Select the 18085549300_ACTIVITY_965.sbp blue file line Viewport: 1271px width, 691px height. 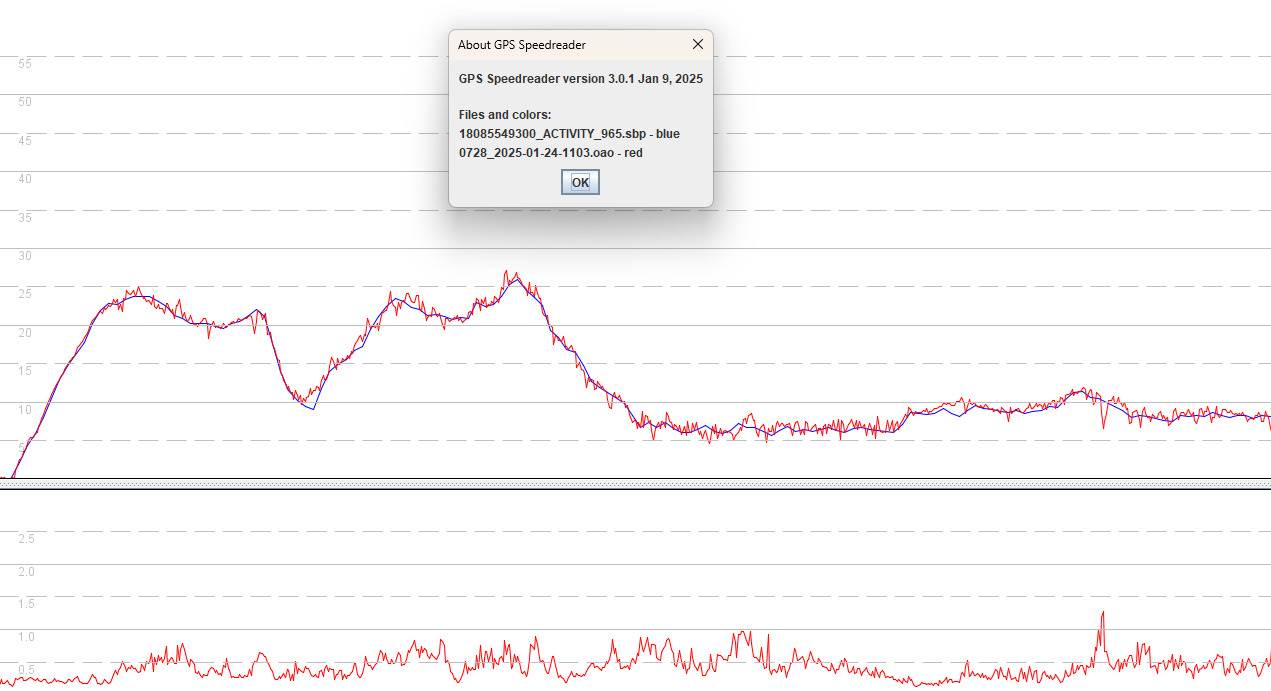[568, 134]
